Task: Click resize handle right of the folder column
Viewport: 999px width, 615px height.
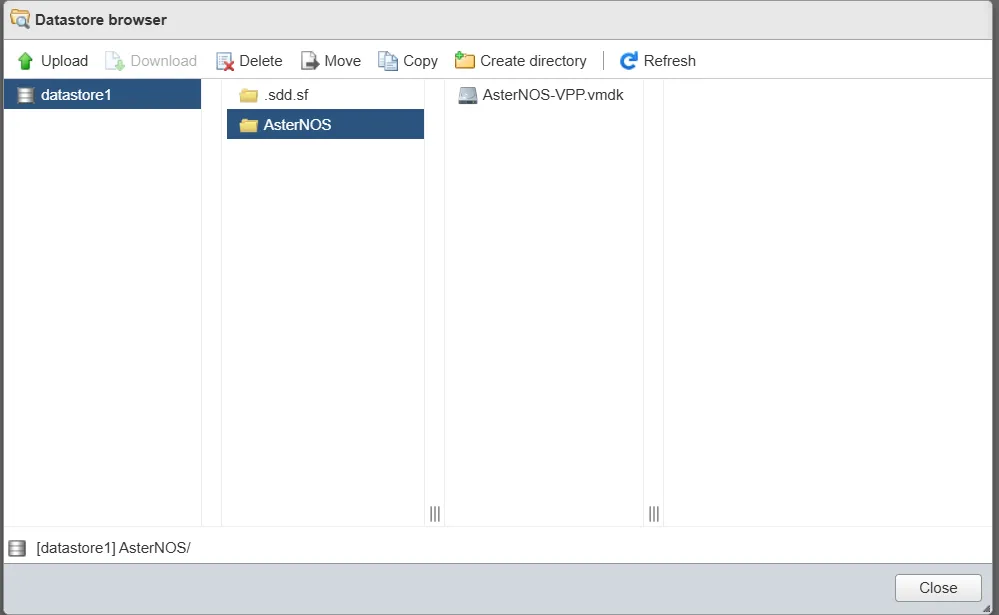Action: pos(435,513)
